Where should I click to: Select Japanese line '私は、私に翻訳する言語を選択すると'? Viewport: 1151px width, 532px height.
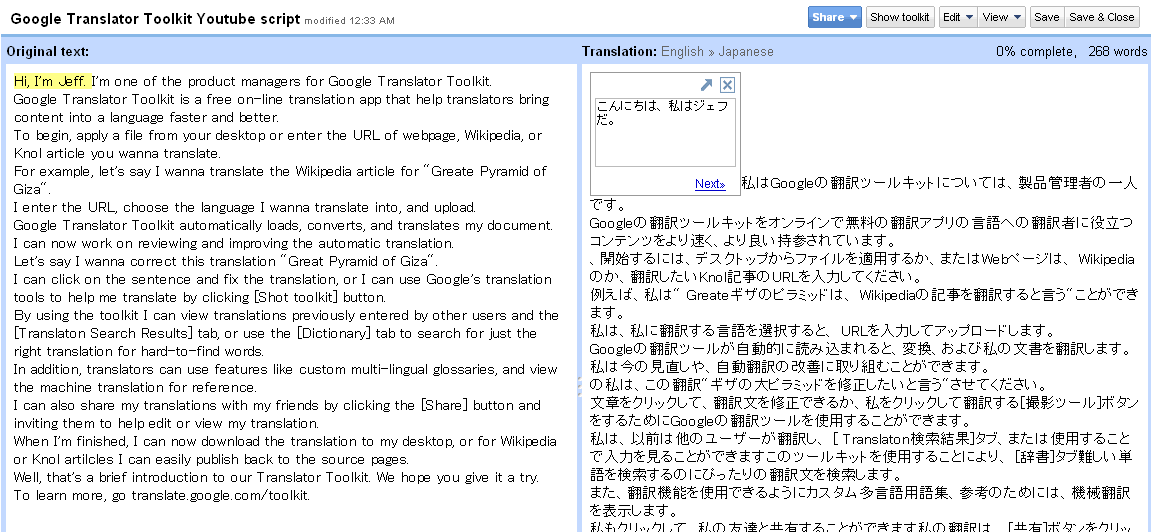point(822,331)
